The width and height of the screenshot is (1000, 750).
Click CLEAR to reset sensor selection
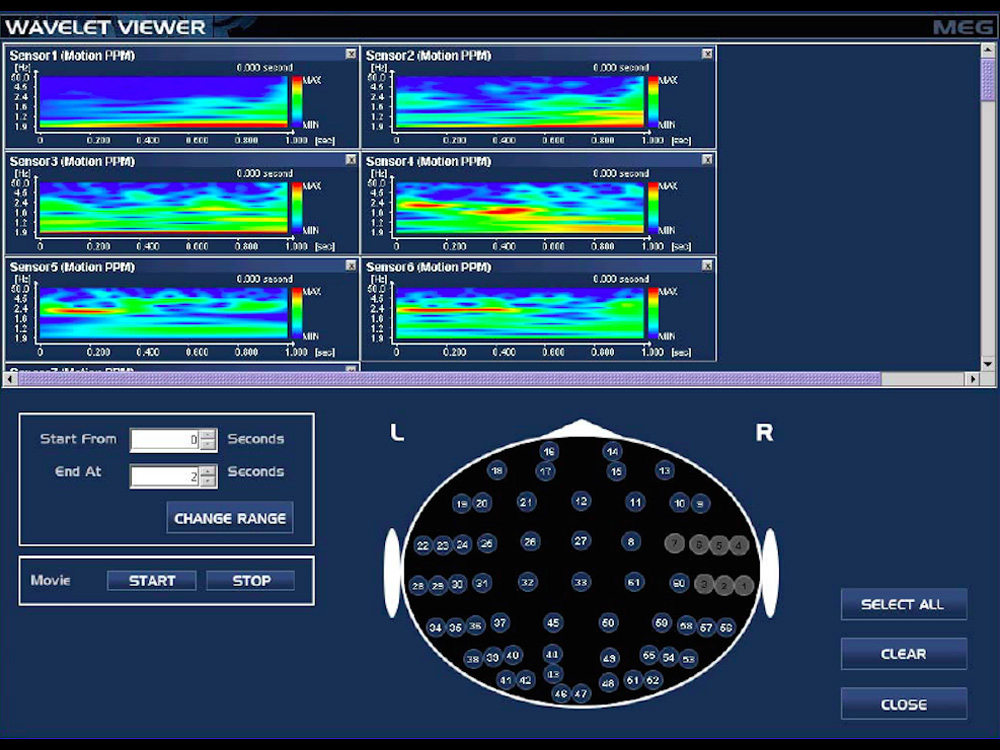point(903,654)
